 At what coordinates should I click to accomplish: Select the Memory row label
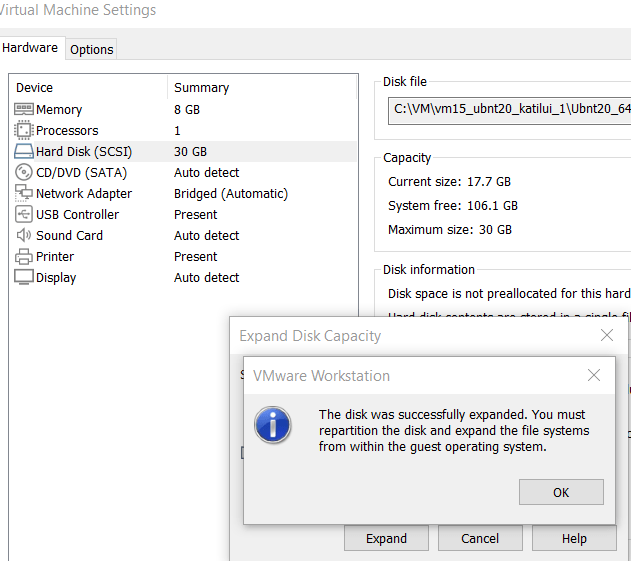tap(59, 109)
